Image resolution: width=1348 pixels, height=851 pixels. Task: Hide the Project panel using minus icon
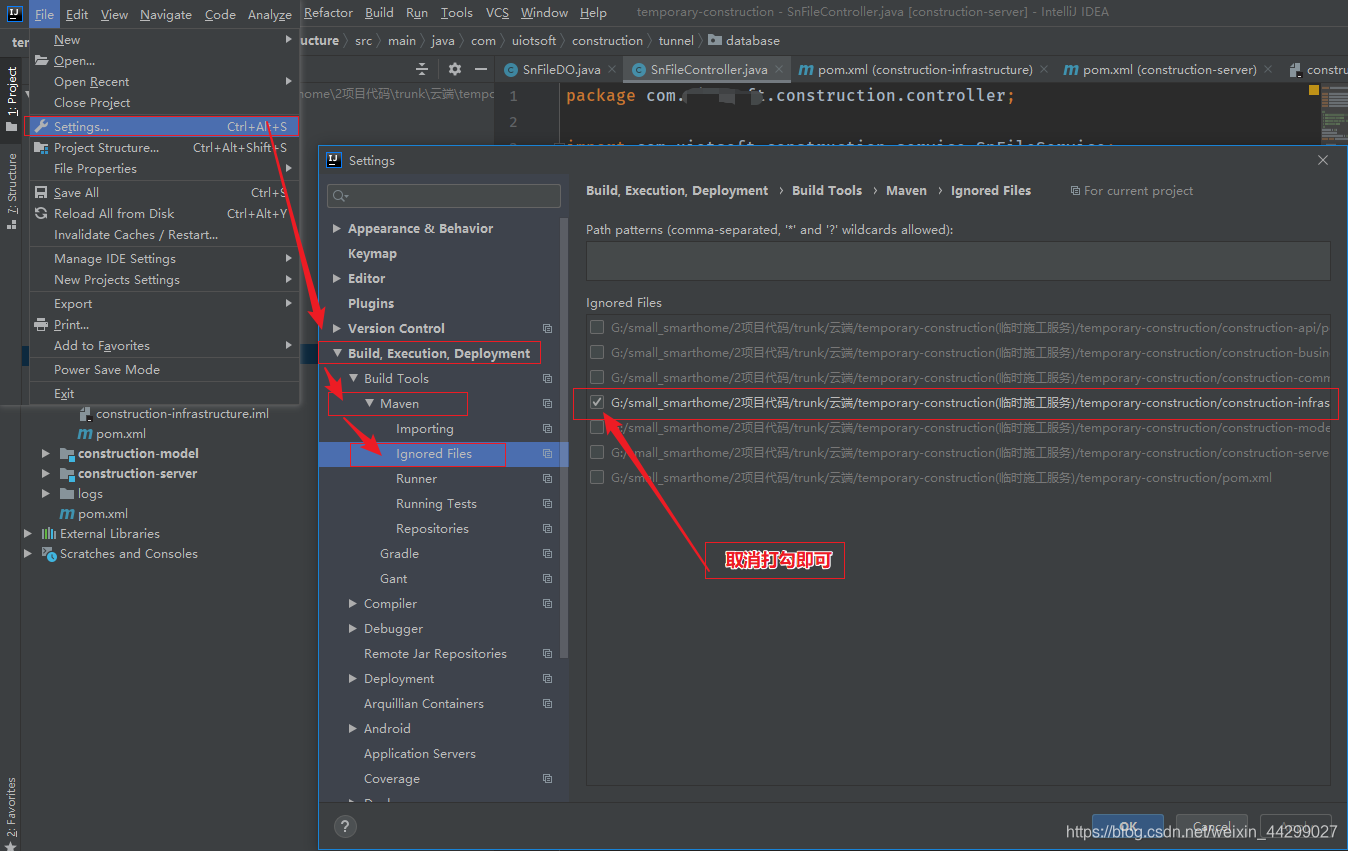click(481, 69)
